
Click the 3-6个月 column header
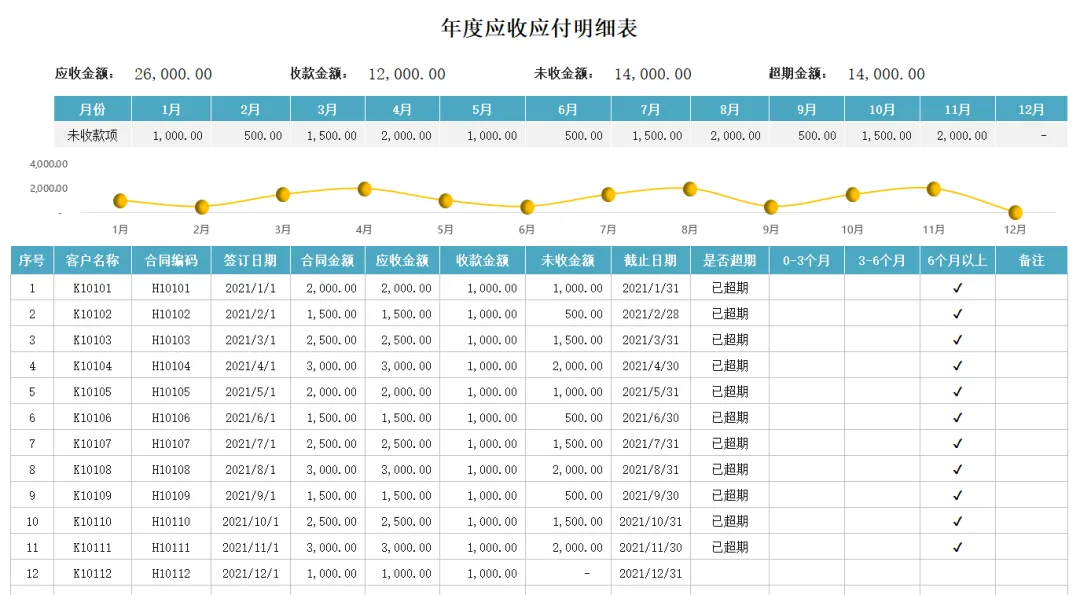click(882, 260)
